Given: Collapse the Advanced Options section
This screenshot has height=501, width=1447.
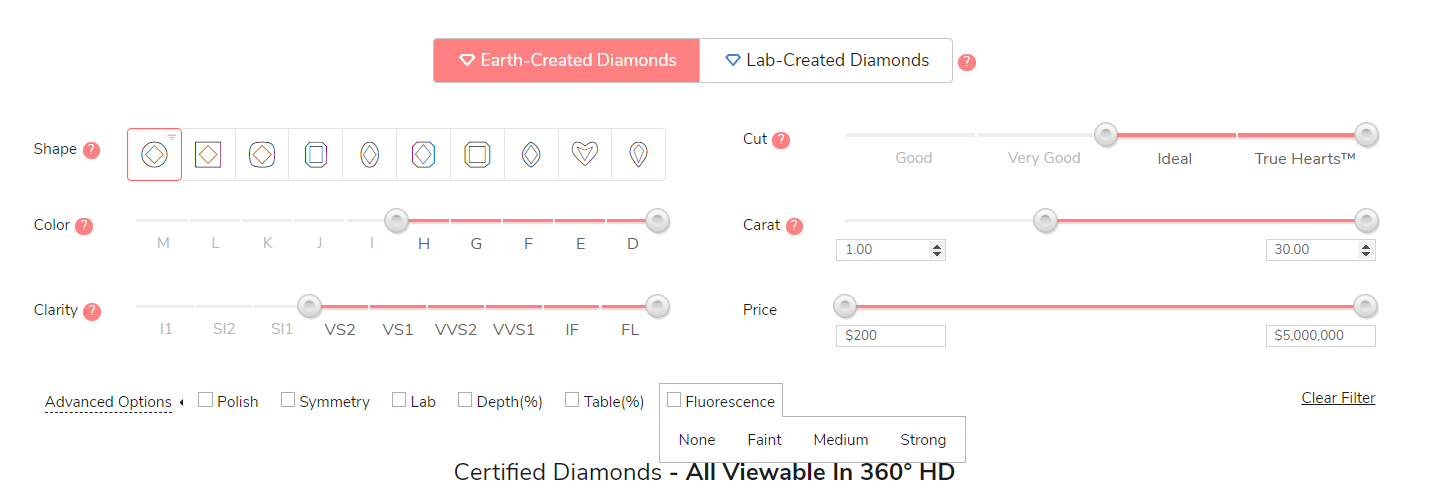Looking at the screenshot, I should point(108,402).
